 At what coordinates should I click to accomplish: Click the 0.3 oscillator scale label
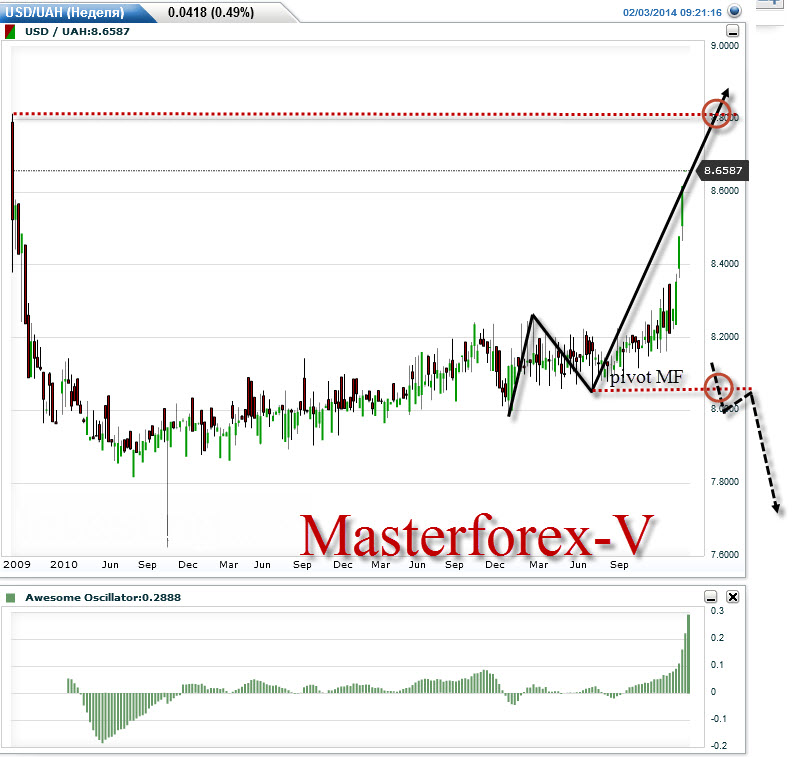coord(717,611)
